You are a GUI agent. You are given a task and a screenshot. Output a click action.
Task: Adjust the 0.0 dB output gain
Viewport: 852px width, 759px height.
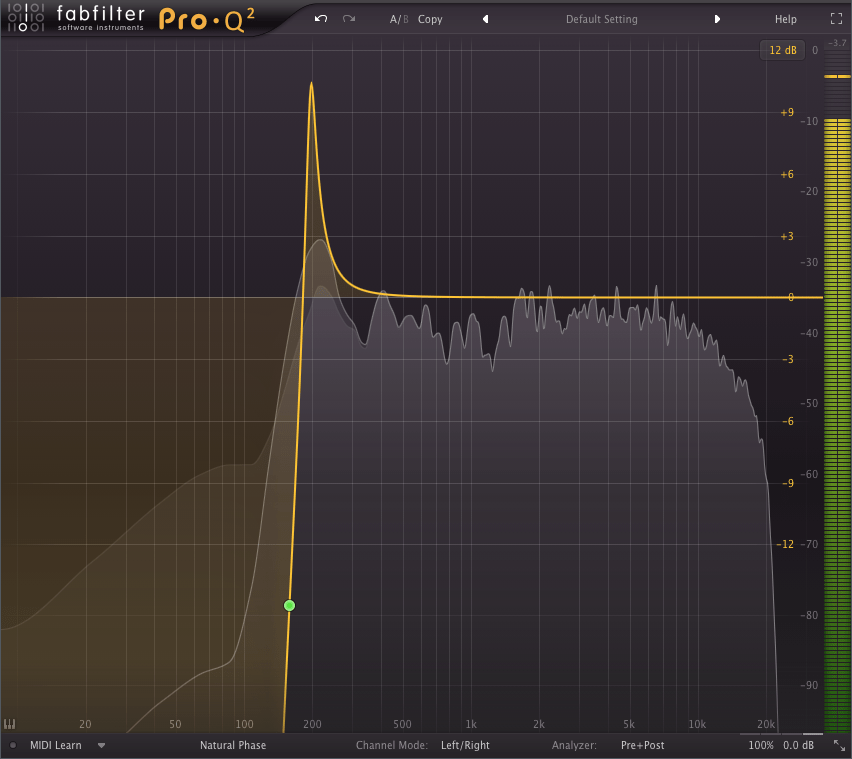point(798,745)
